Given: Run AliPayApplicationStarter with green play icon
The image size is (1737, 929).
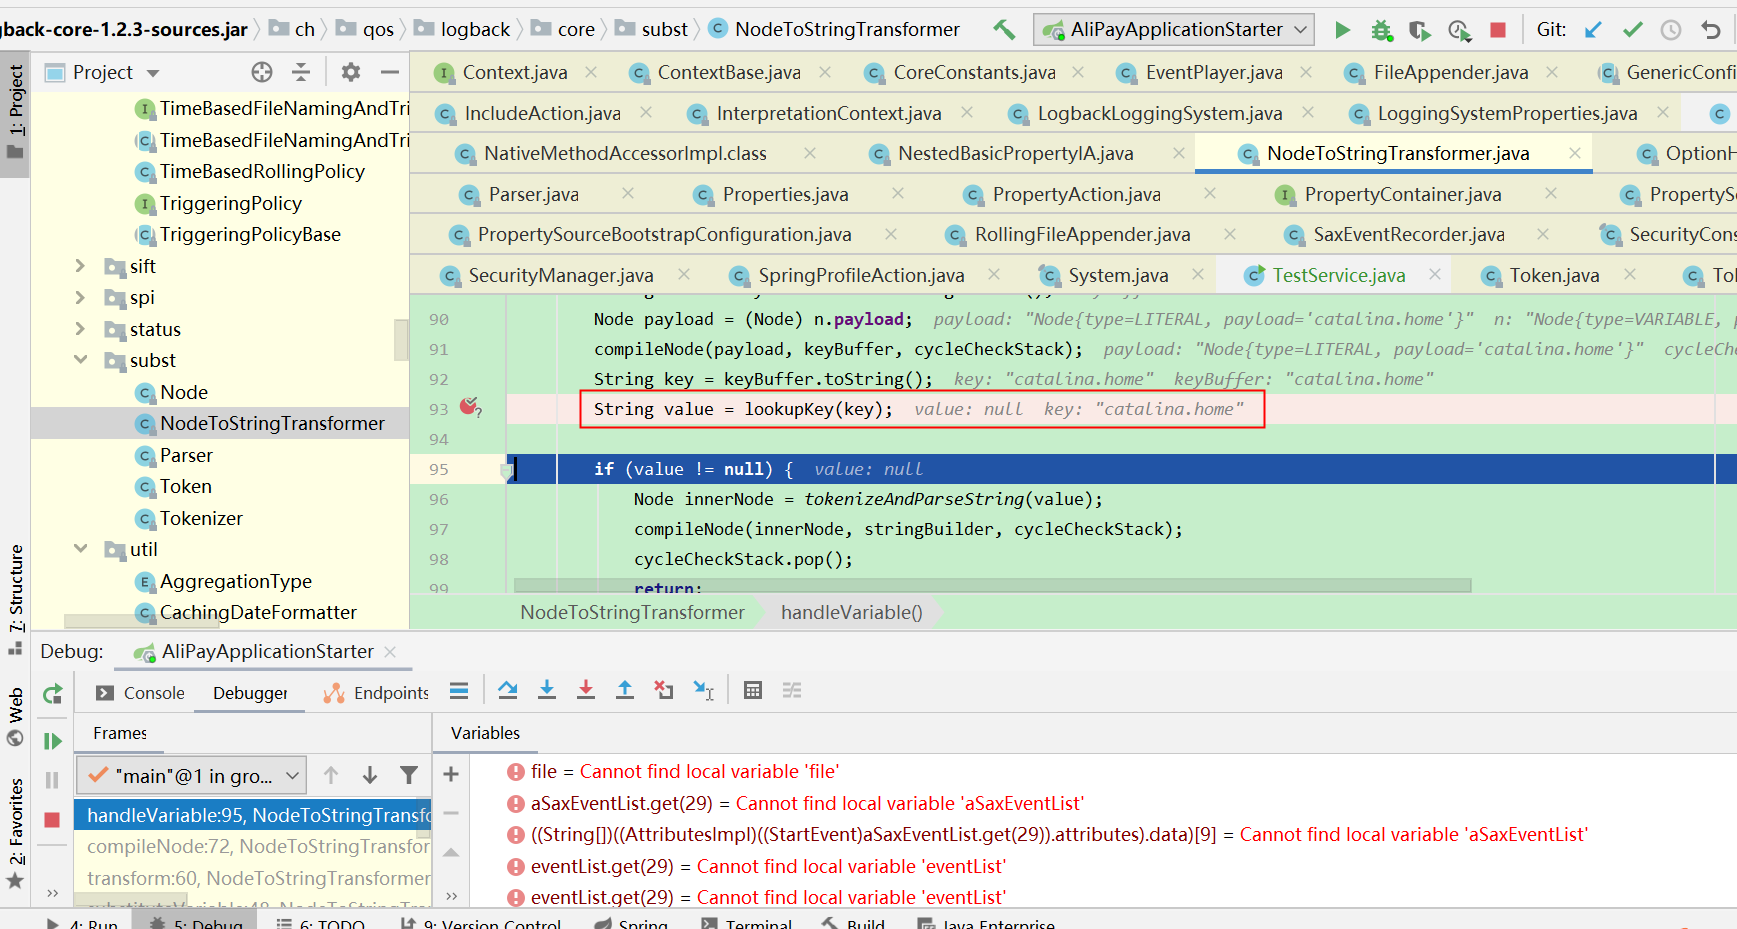Looking at the screenshot, I should (1342, 30).
